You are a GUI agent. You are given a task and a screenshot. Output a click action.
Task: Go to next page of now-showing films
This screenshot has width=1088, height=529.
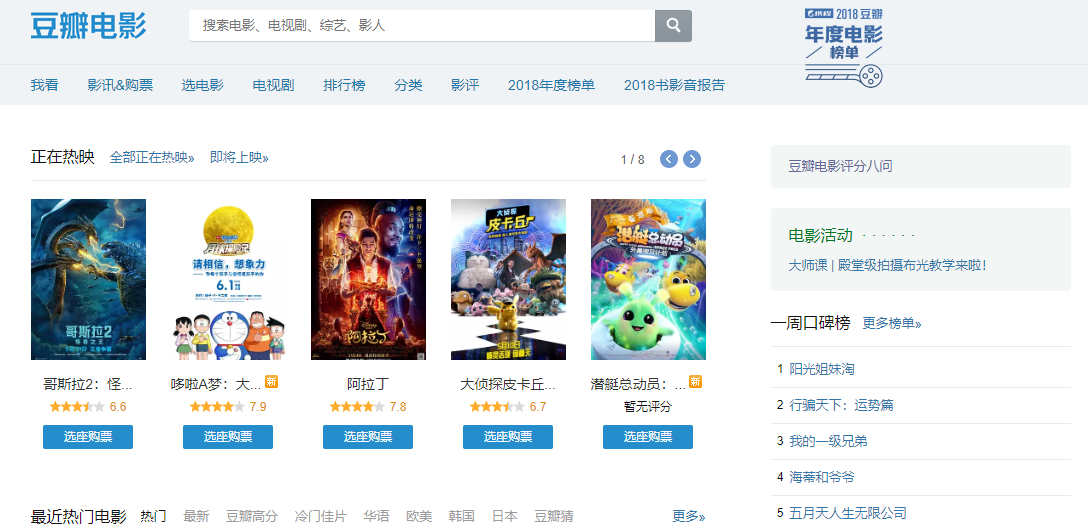692,159
